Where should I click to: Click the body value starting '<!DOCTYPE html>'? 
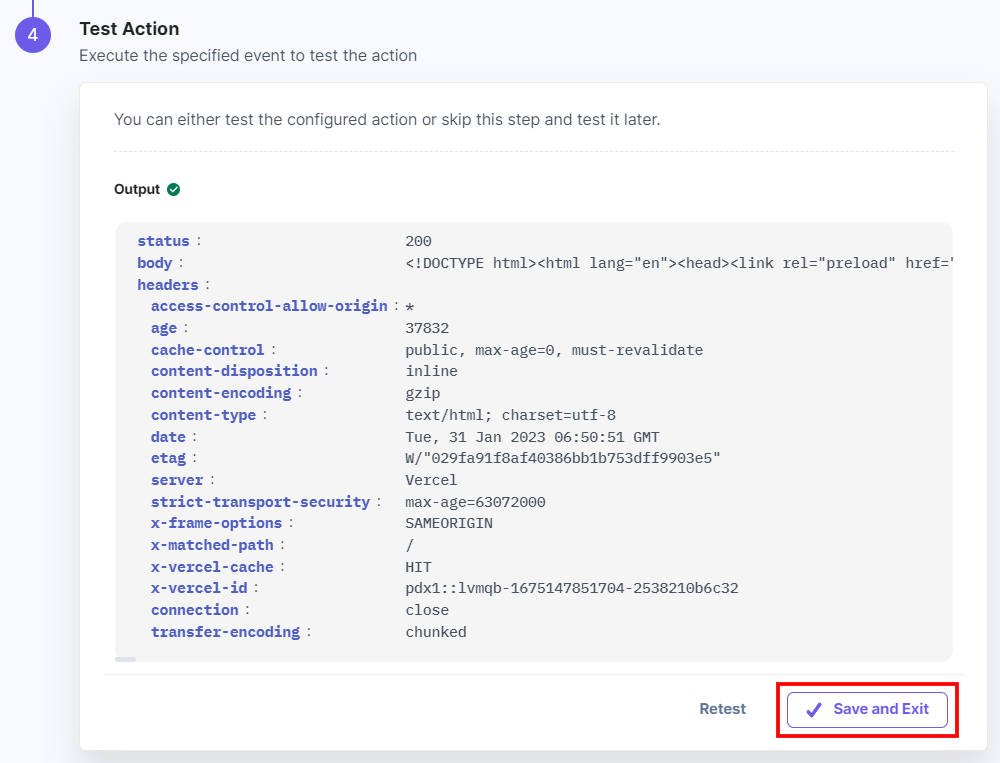click(679, 263)
